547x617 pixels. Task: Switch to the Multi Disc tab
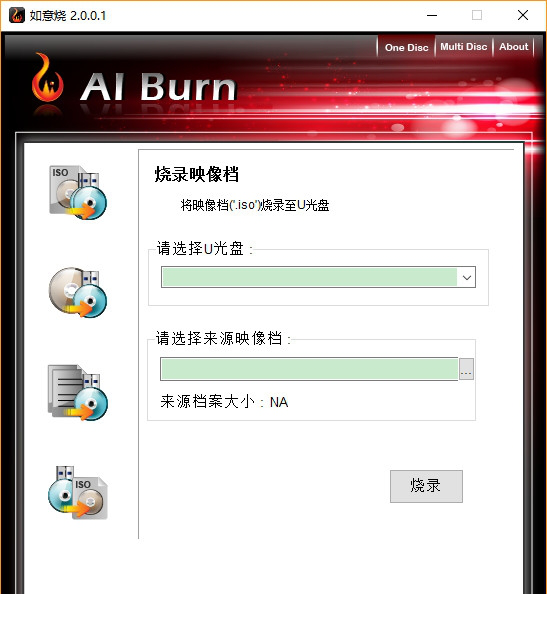(x=464, y=47)
